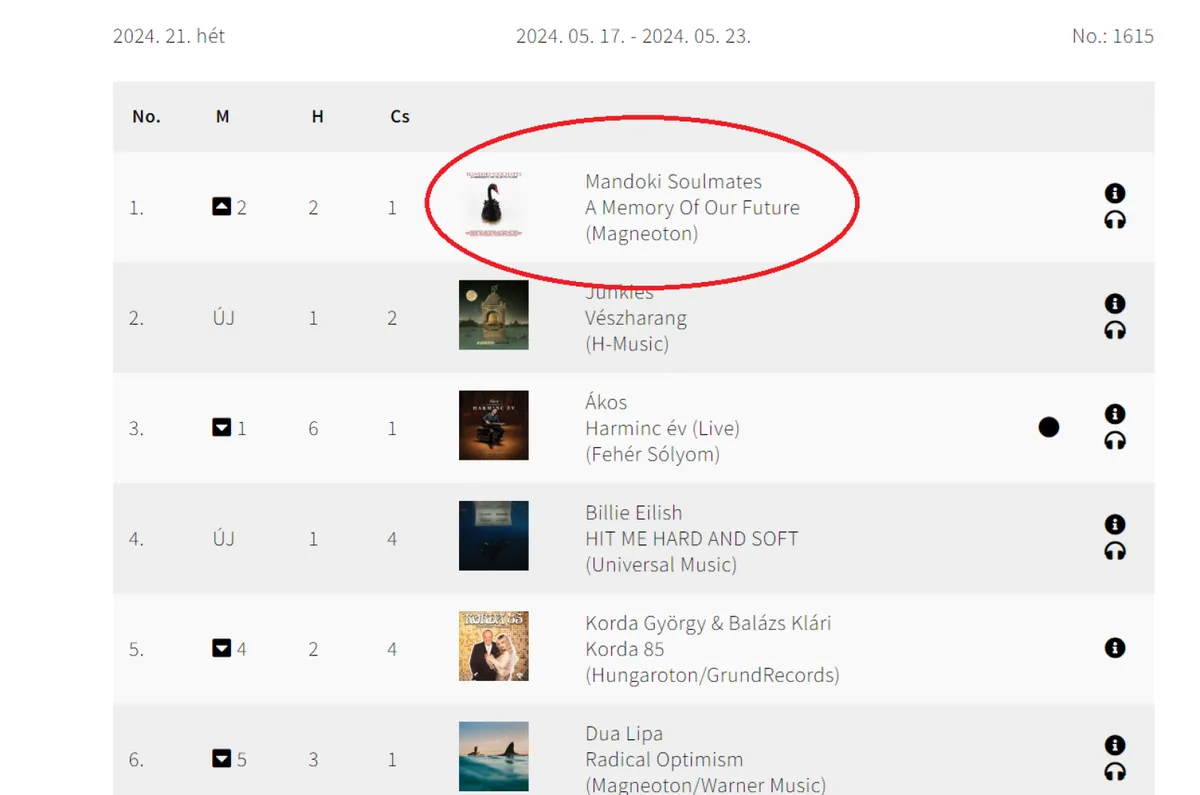Click the Korda 85 album title
The image size is (1200, 795).
point(625,649)
